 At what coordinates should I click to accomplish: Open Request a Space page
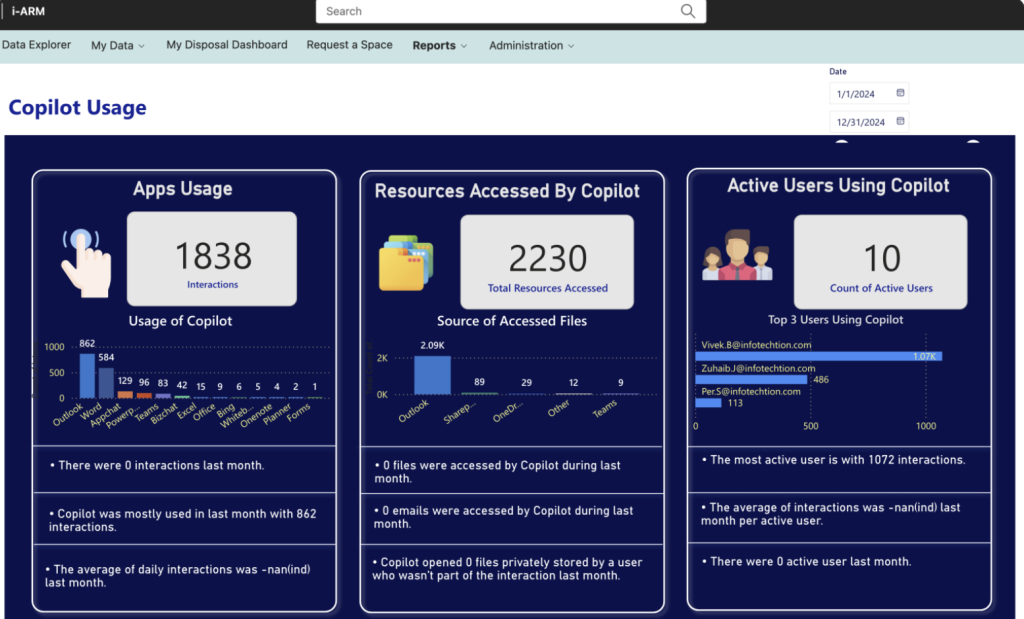349,45
